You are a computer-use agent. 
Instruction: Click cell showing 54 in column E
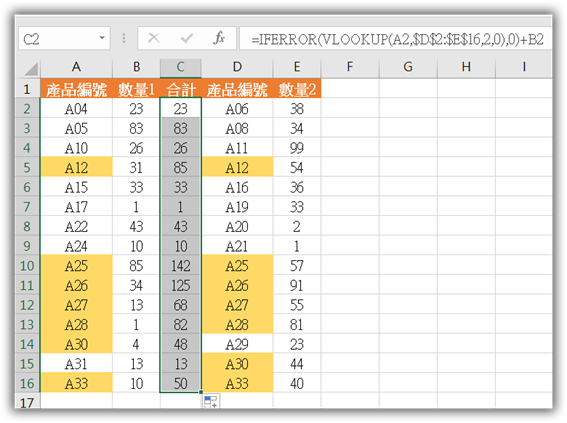pos(297,167)
